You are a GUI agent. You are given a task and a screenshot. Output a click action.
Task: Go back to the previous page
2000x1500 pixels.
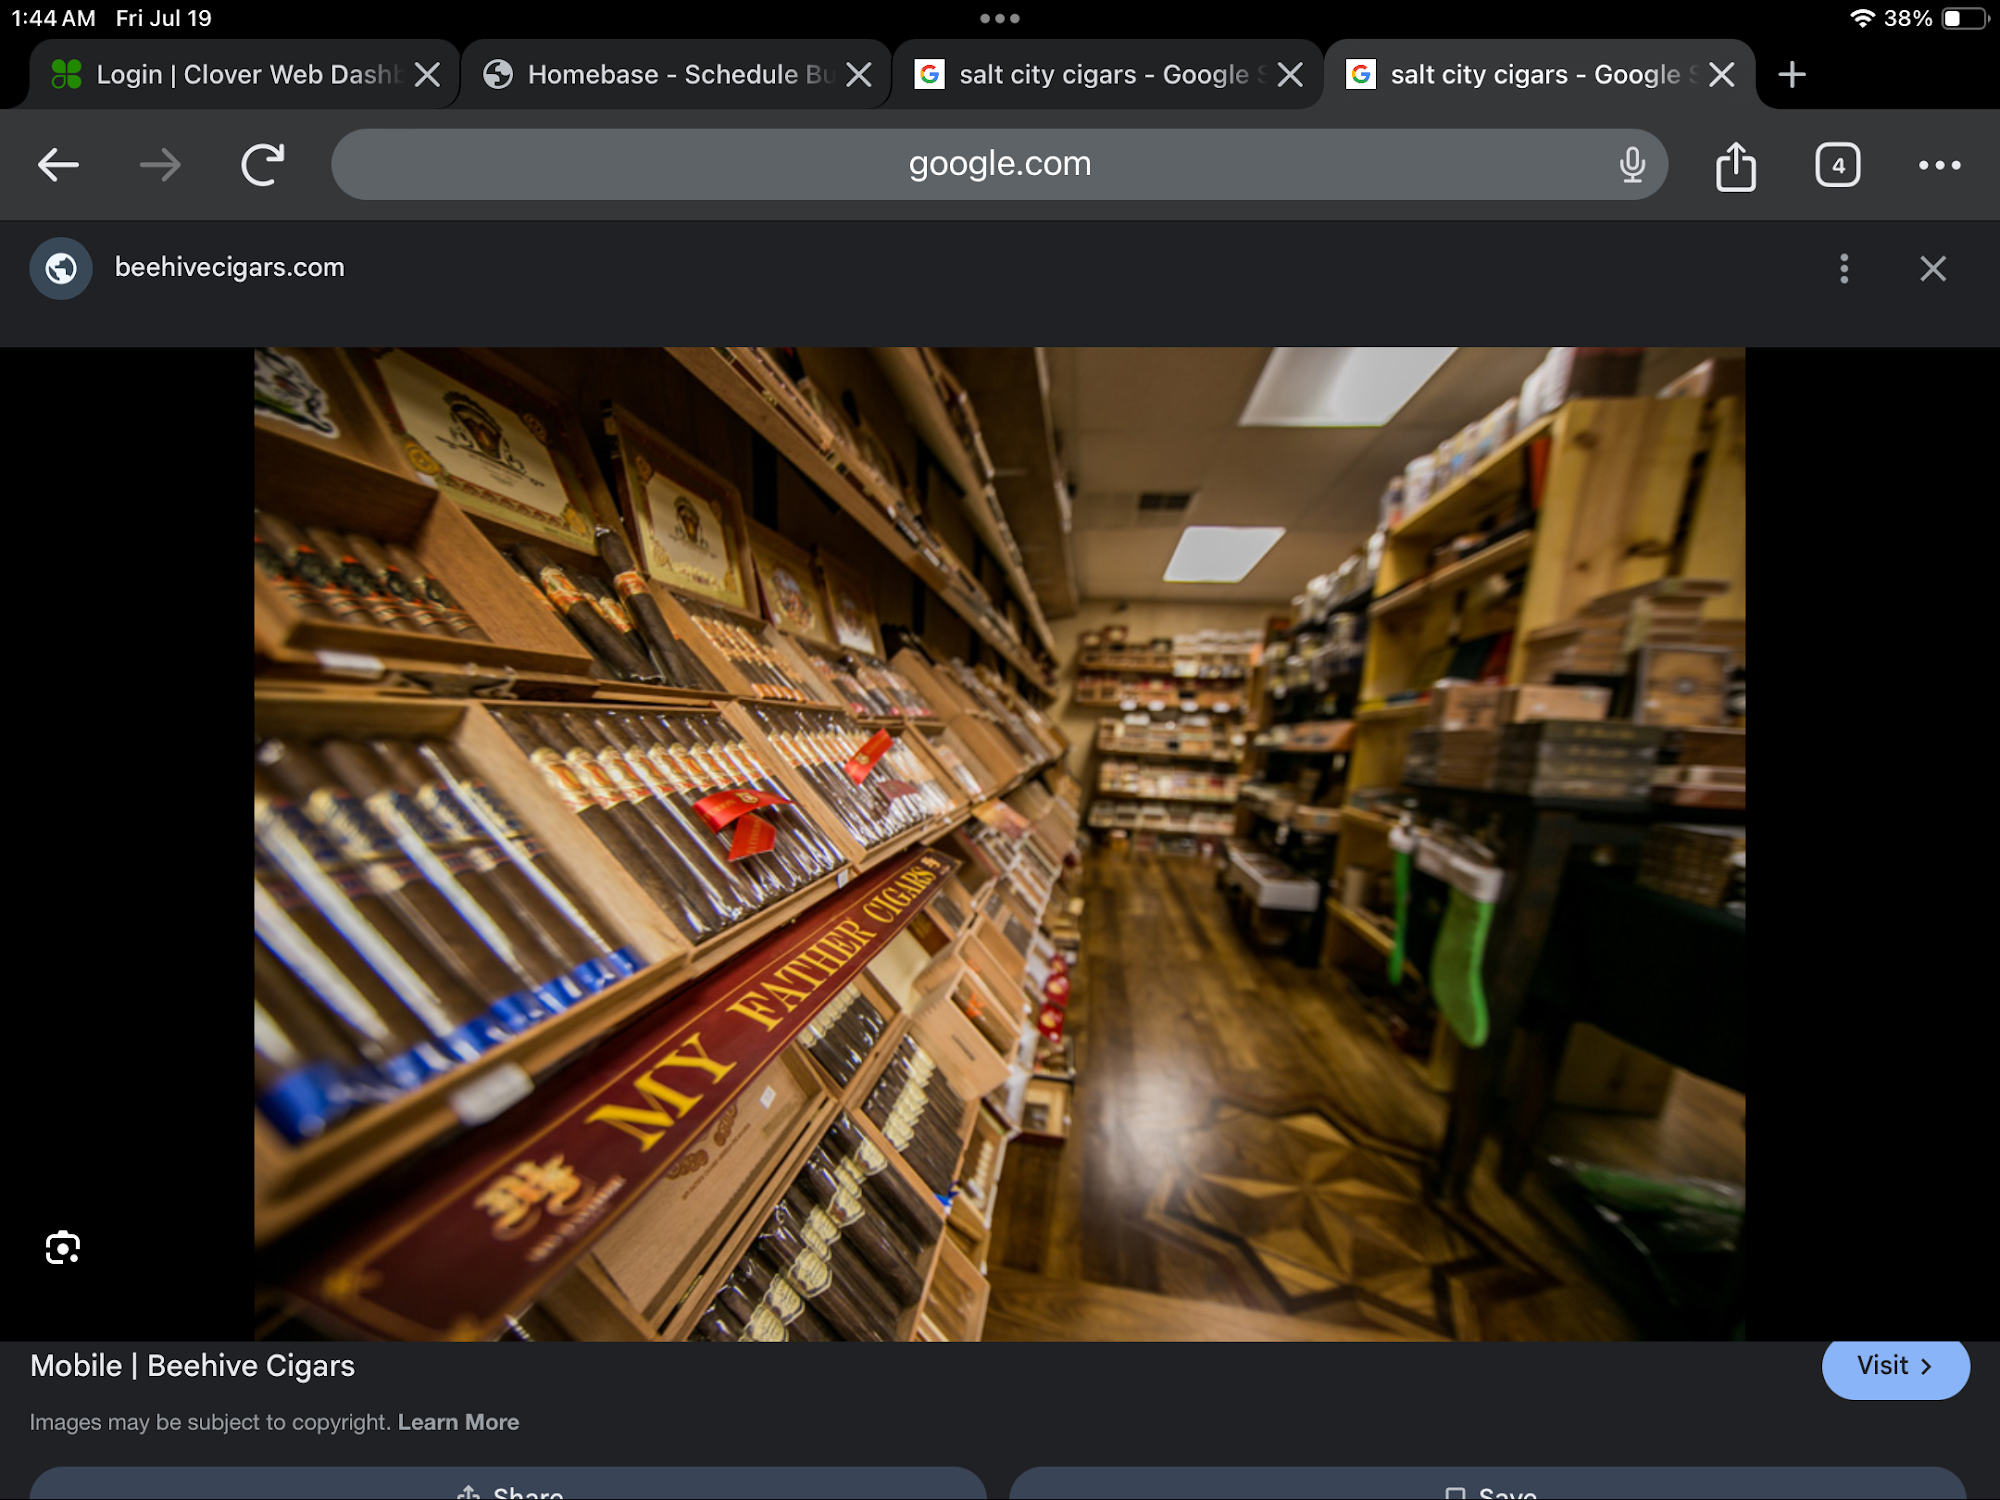pyautogui.click(x=58, y=165)
